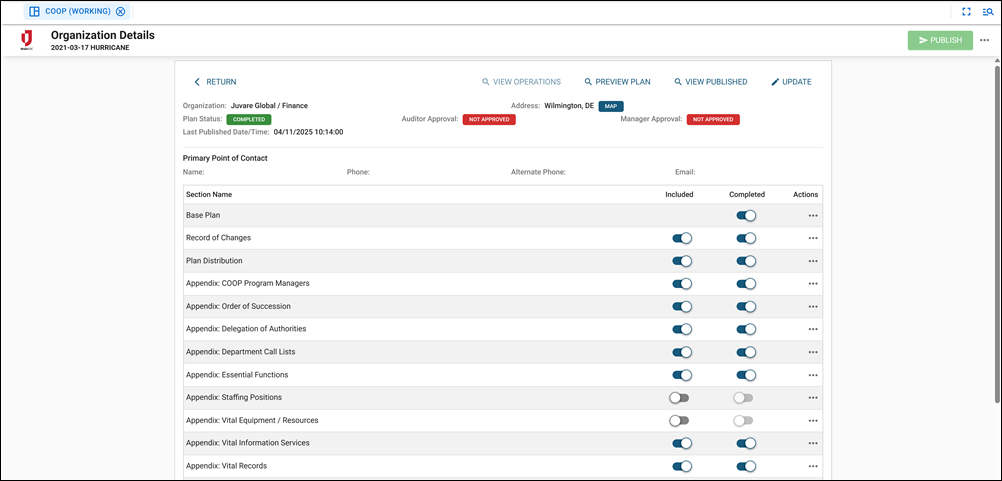The width and height of the screenshot is (1002, 481).
Task: Open Actions menu for Appendix: Essential Functions
Action: click(813, 375)
